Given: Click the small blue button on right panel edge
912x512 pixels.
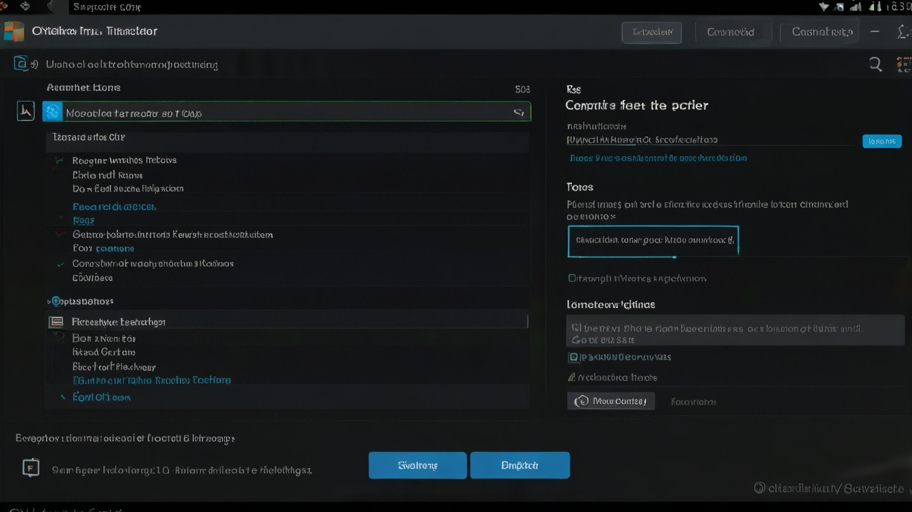Looking at the screenshot, I should click(881, 141).
